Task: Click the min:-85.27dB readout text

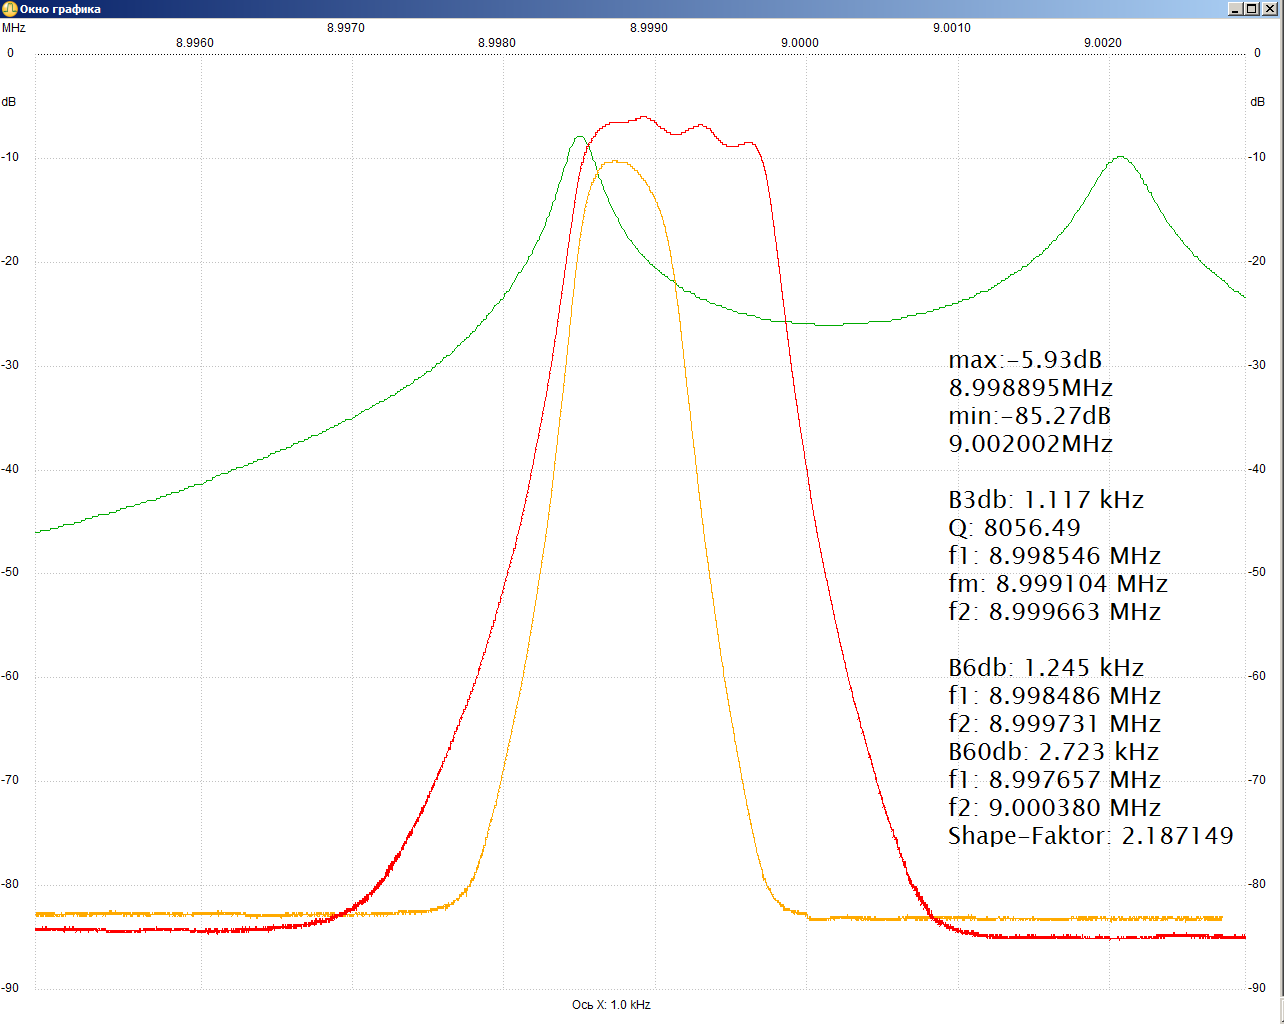Action: point(1029,416)
